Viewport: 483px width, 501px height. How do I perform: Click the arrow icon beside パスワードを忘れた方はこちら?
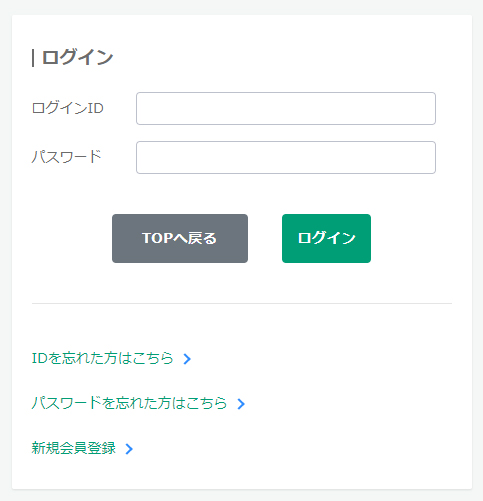click(241, 404)
